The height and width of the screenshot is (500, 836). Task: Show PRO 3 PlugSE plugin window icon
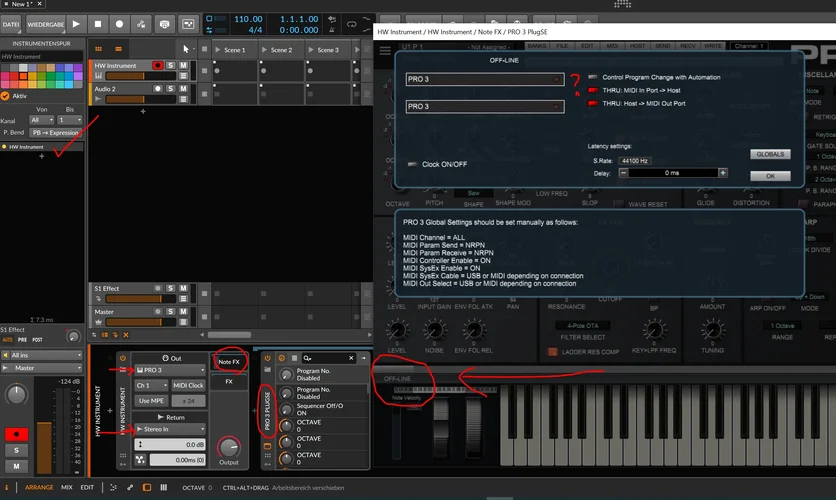coord(267,446)
